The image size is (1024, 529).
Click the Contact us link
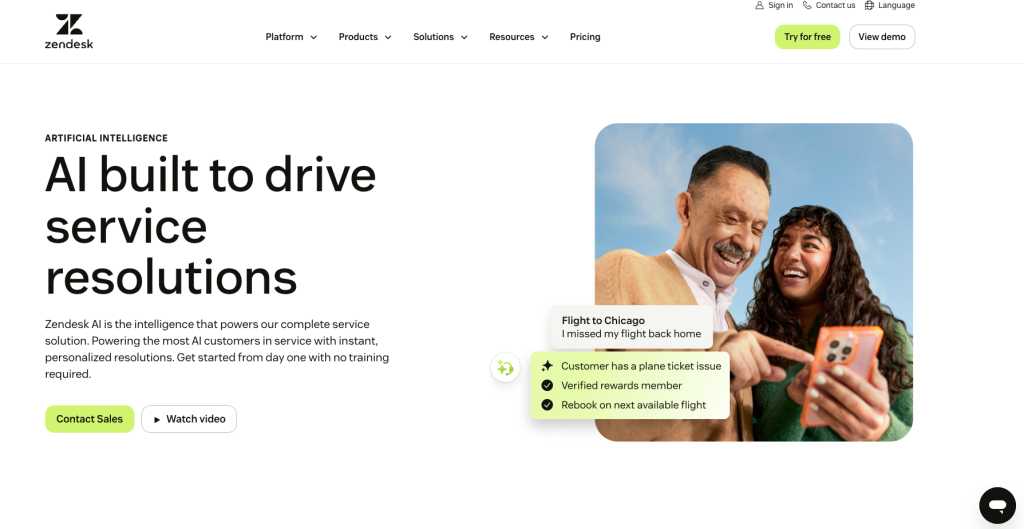coord(835,5)
